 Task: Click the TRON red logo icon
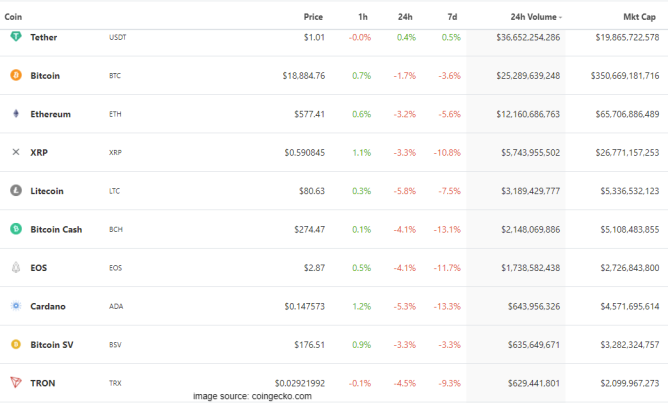[x=16, y=382]
